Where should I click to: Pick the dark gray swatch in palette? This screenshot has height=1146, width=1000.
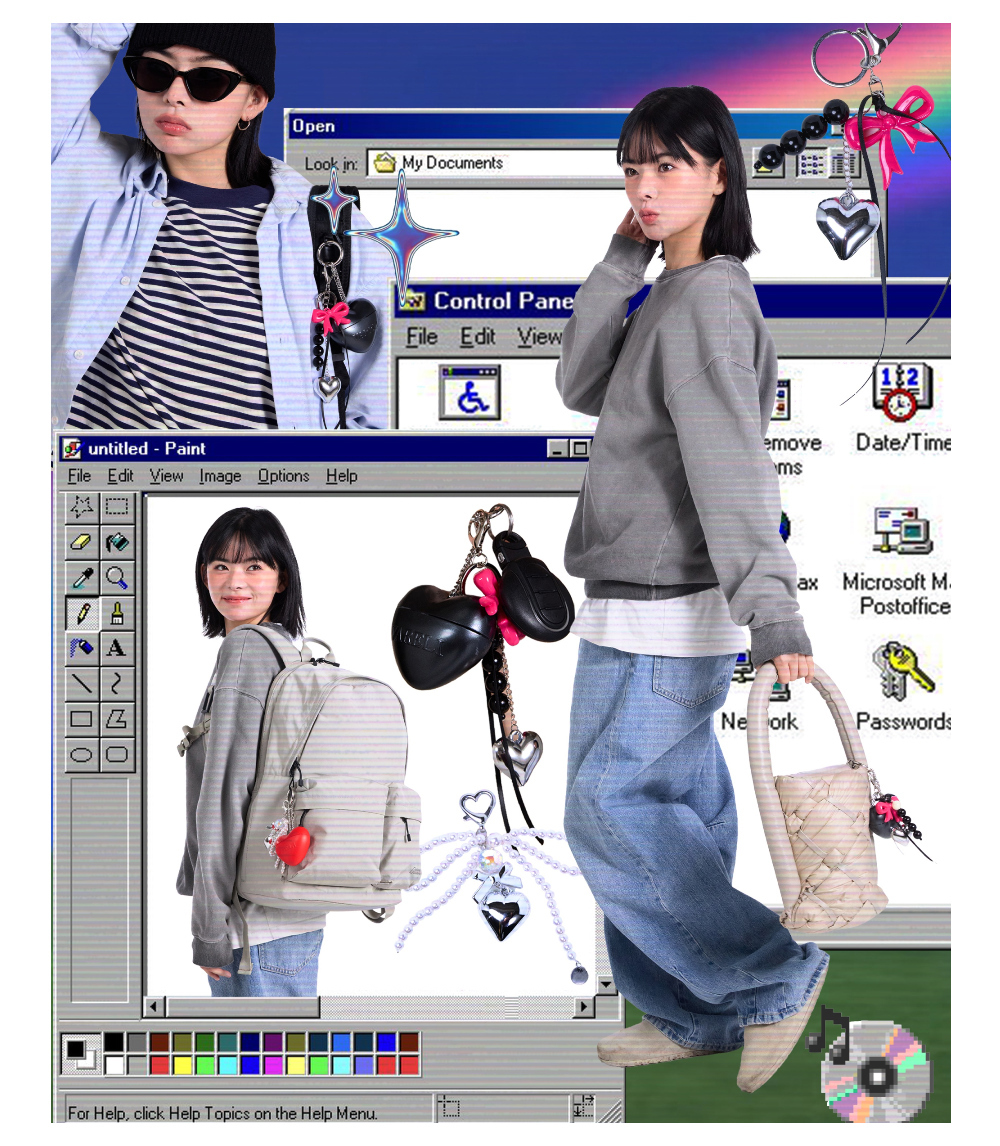click(x=137, y=1042)
